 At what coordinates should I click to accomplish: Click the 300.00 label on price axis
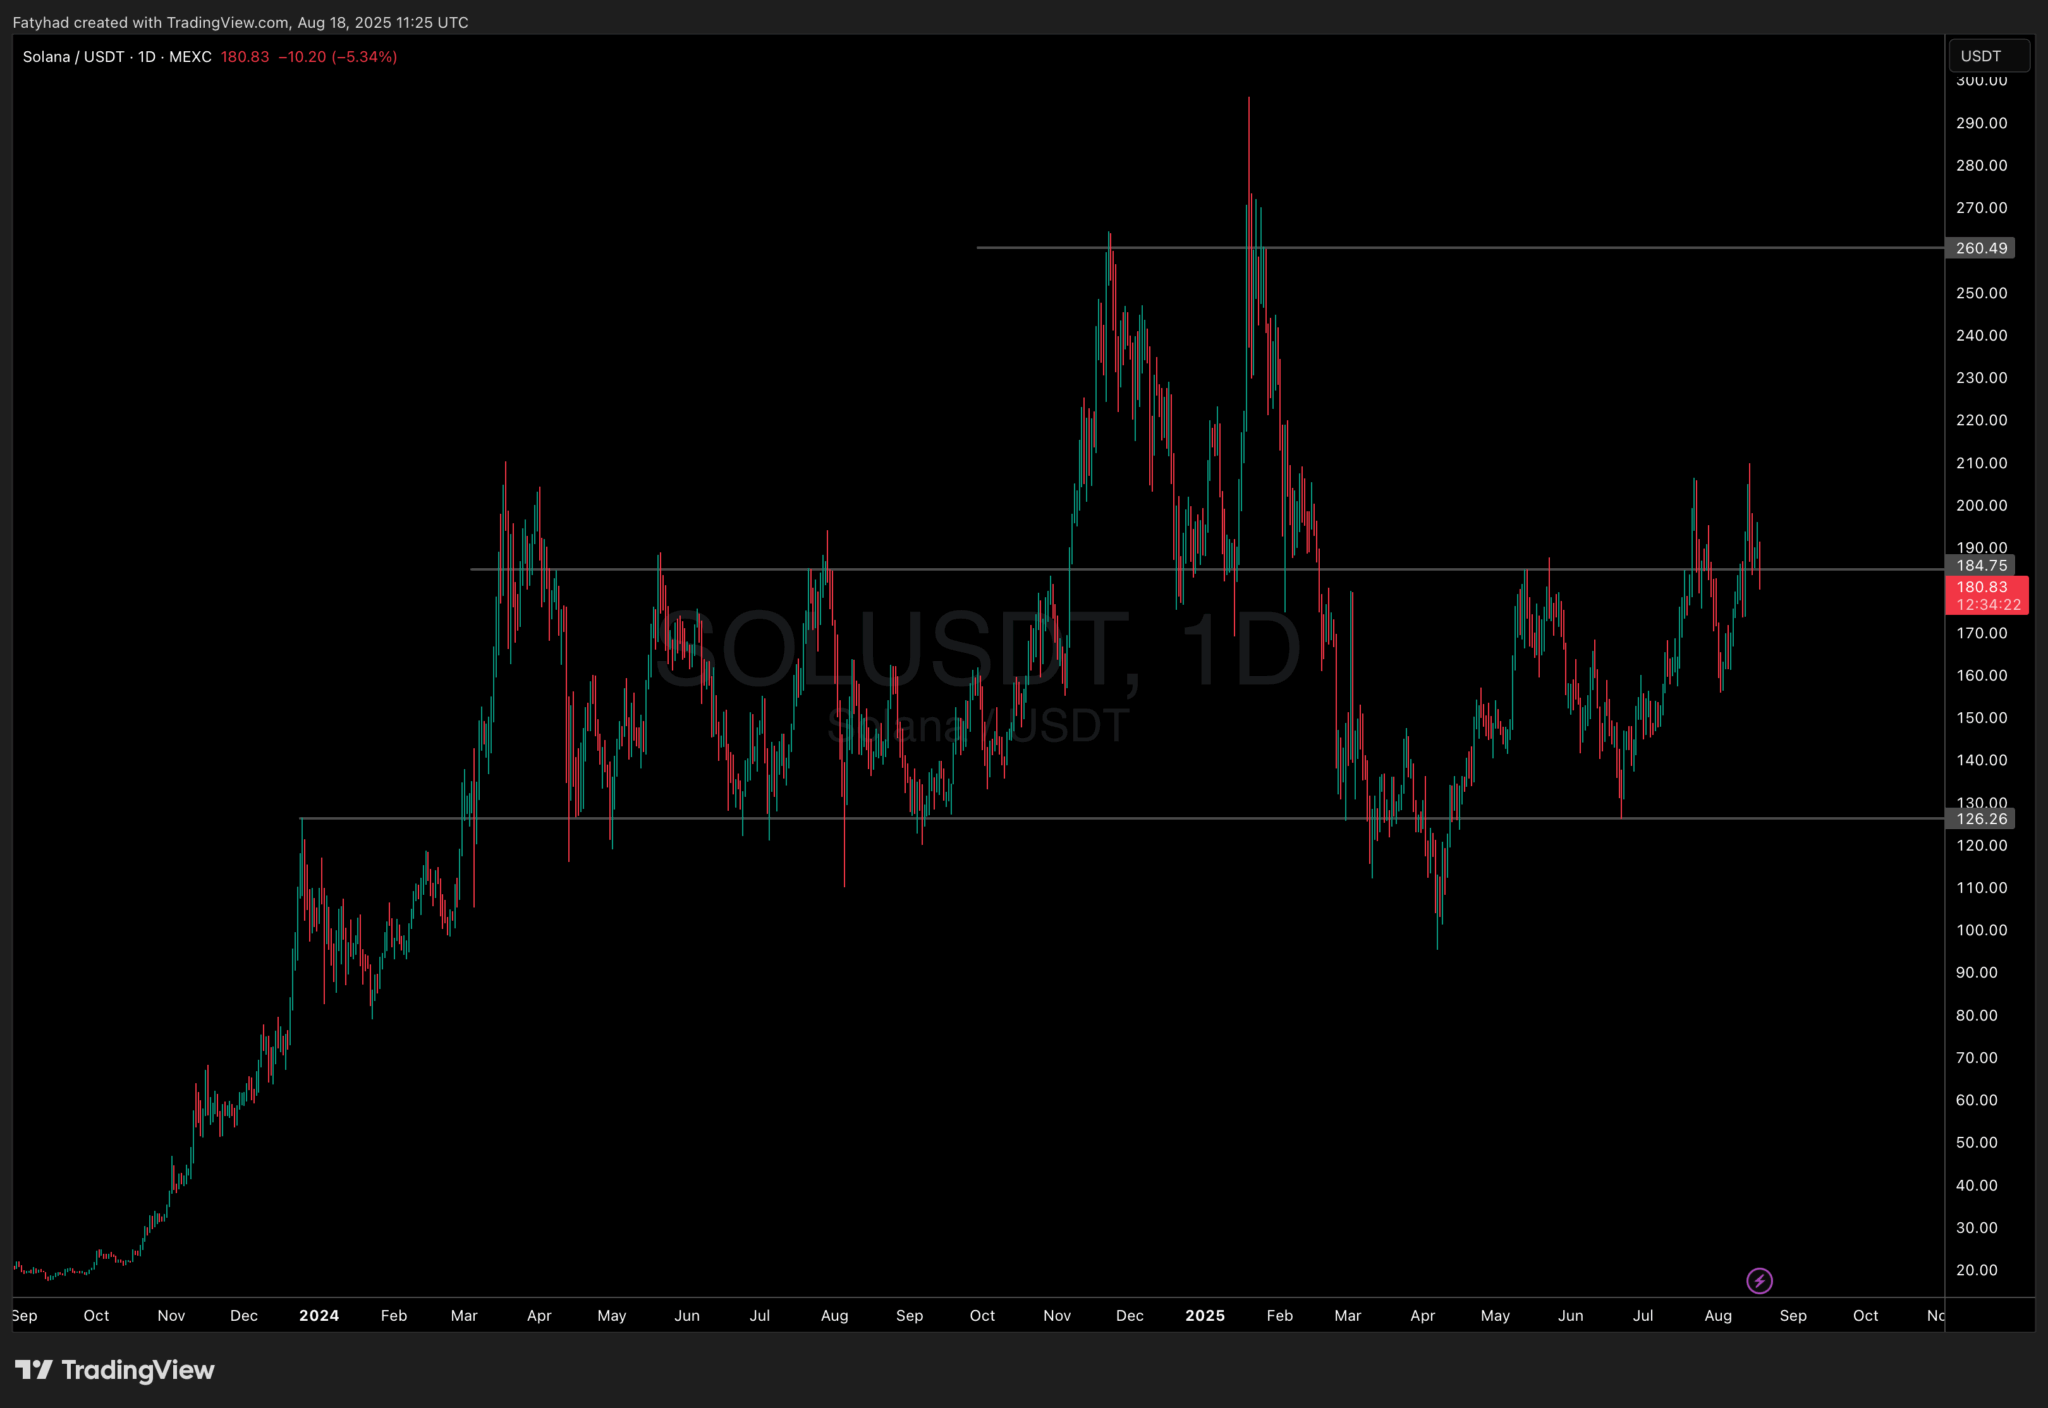coord(1981,81)
